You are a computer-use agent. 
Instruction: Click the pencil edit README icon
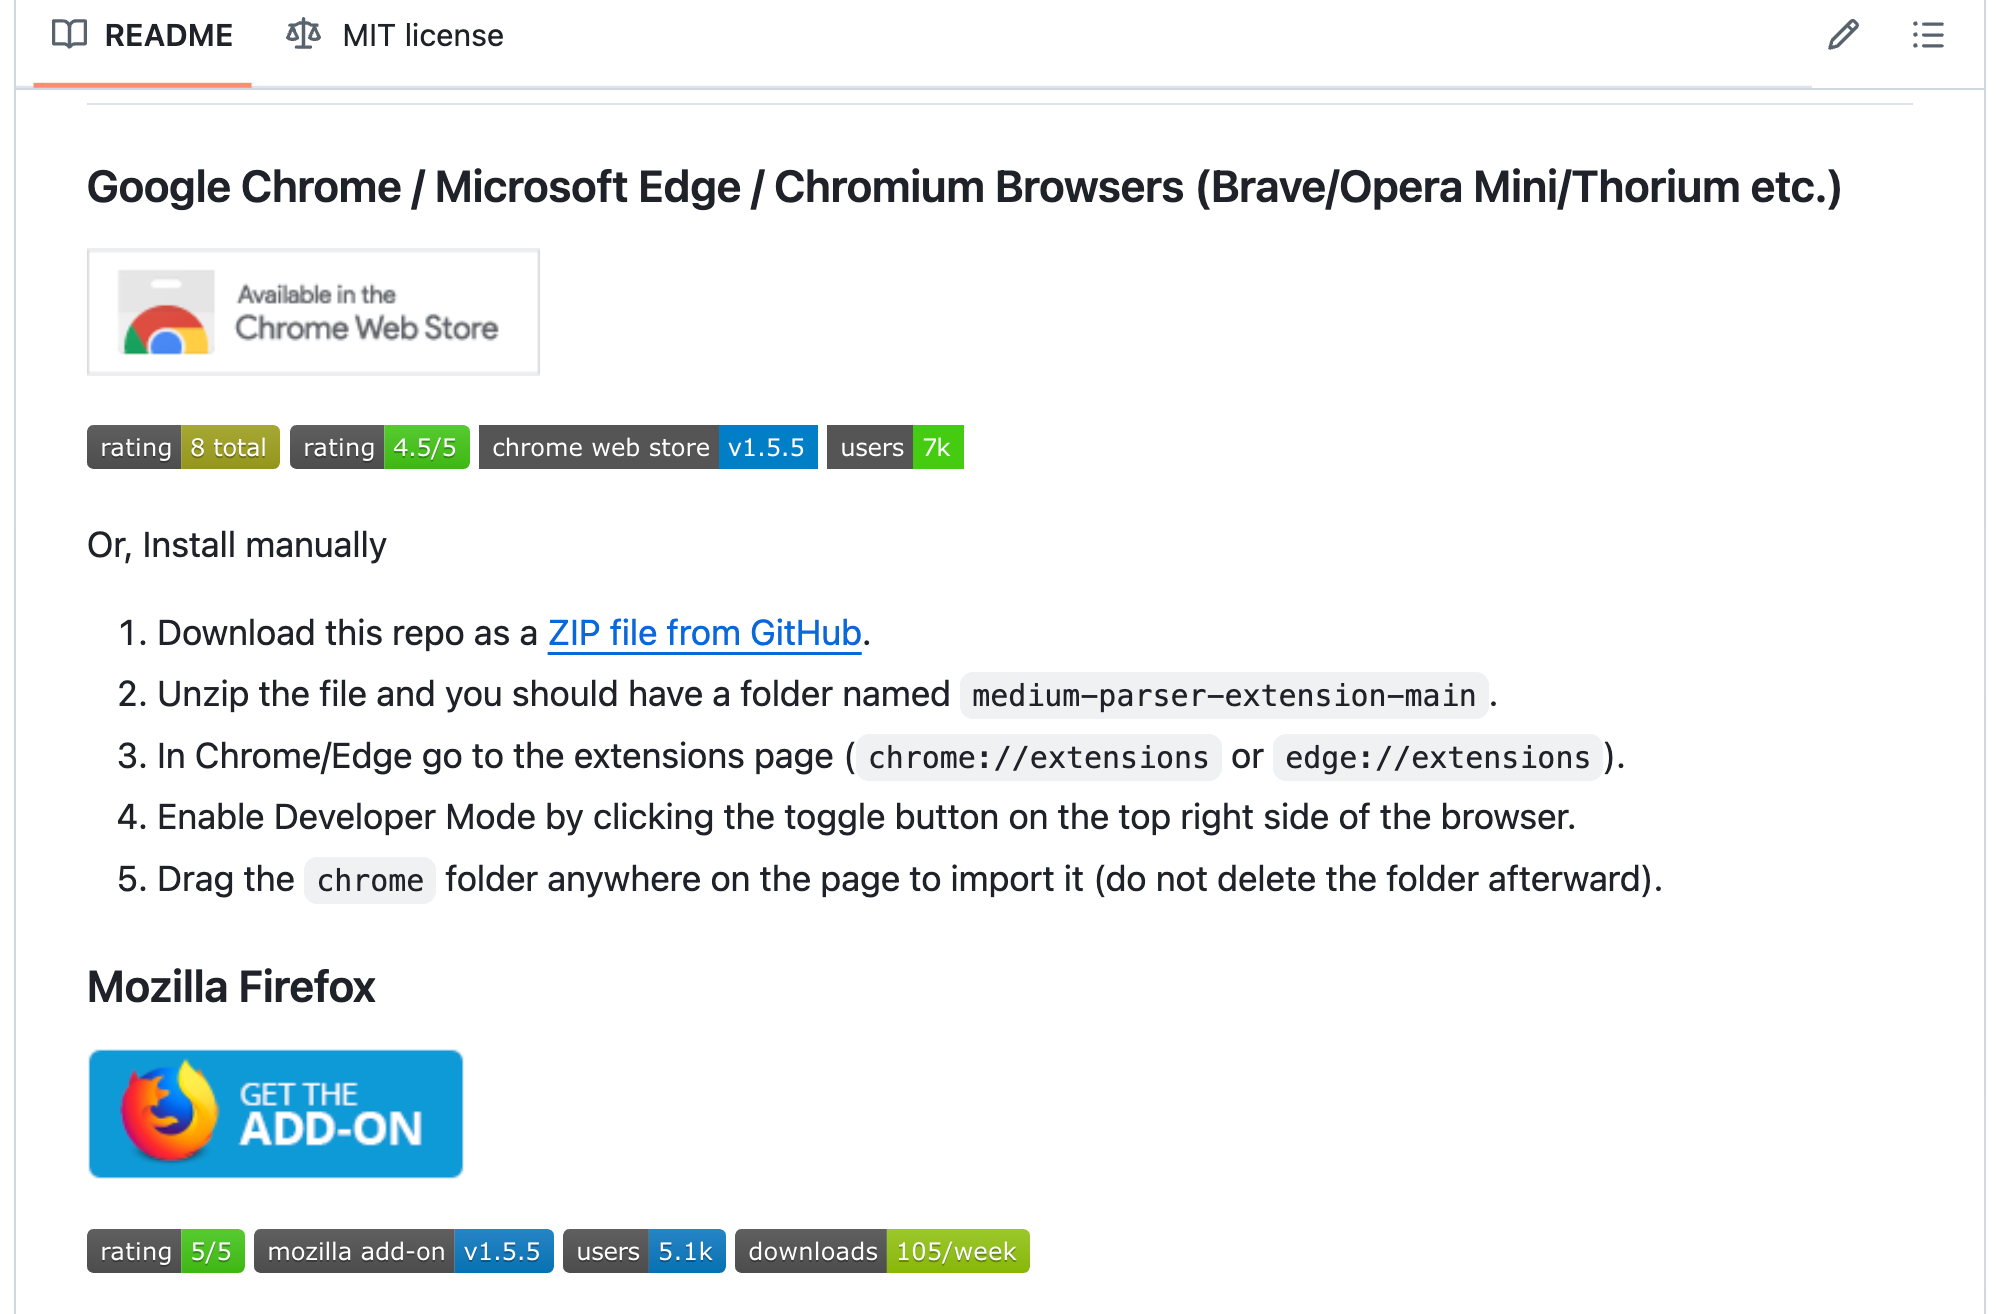pyautogui.click(x=1843, y=35)
